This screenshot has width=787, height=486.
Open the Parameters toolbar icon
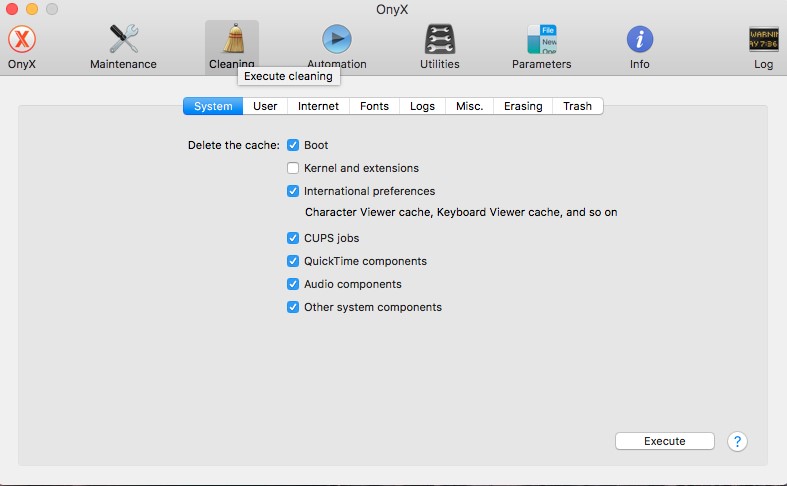click(x=541, y=40)
